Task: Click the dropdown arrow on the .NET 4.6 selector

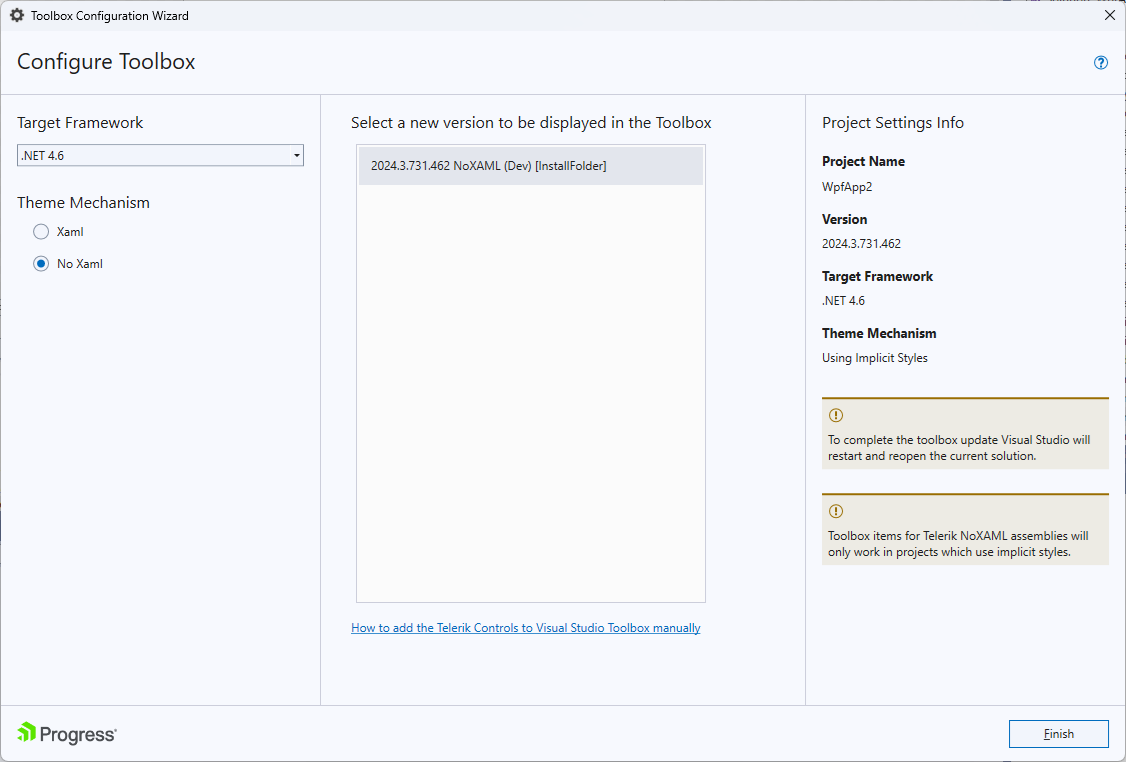Action: coord(296,155)
